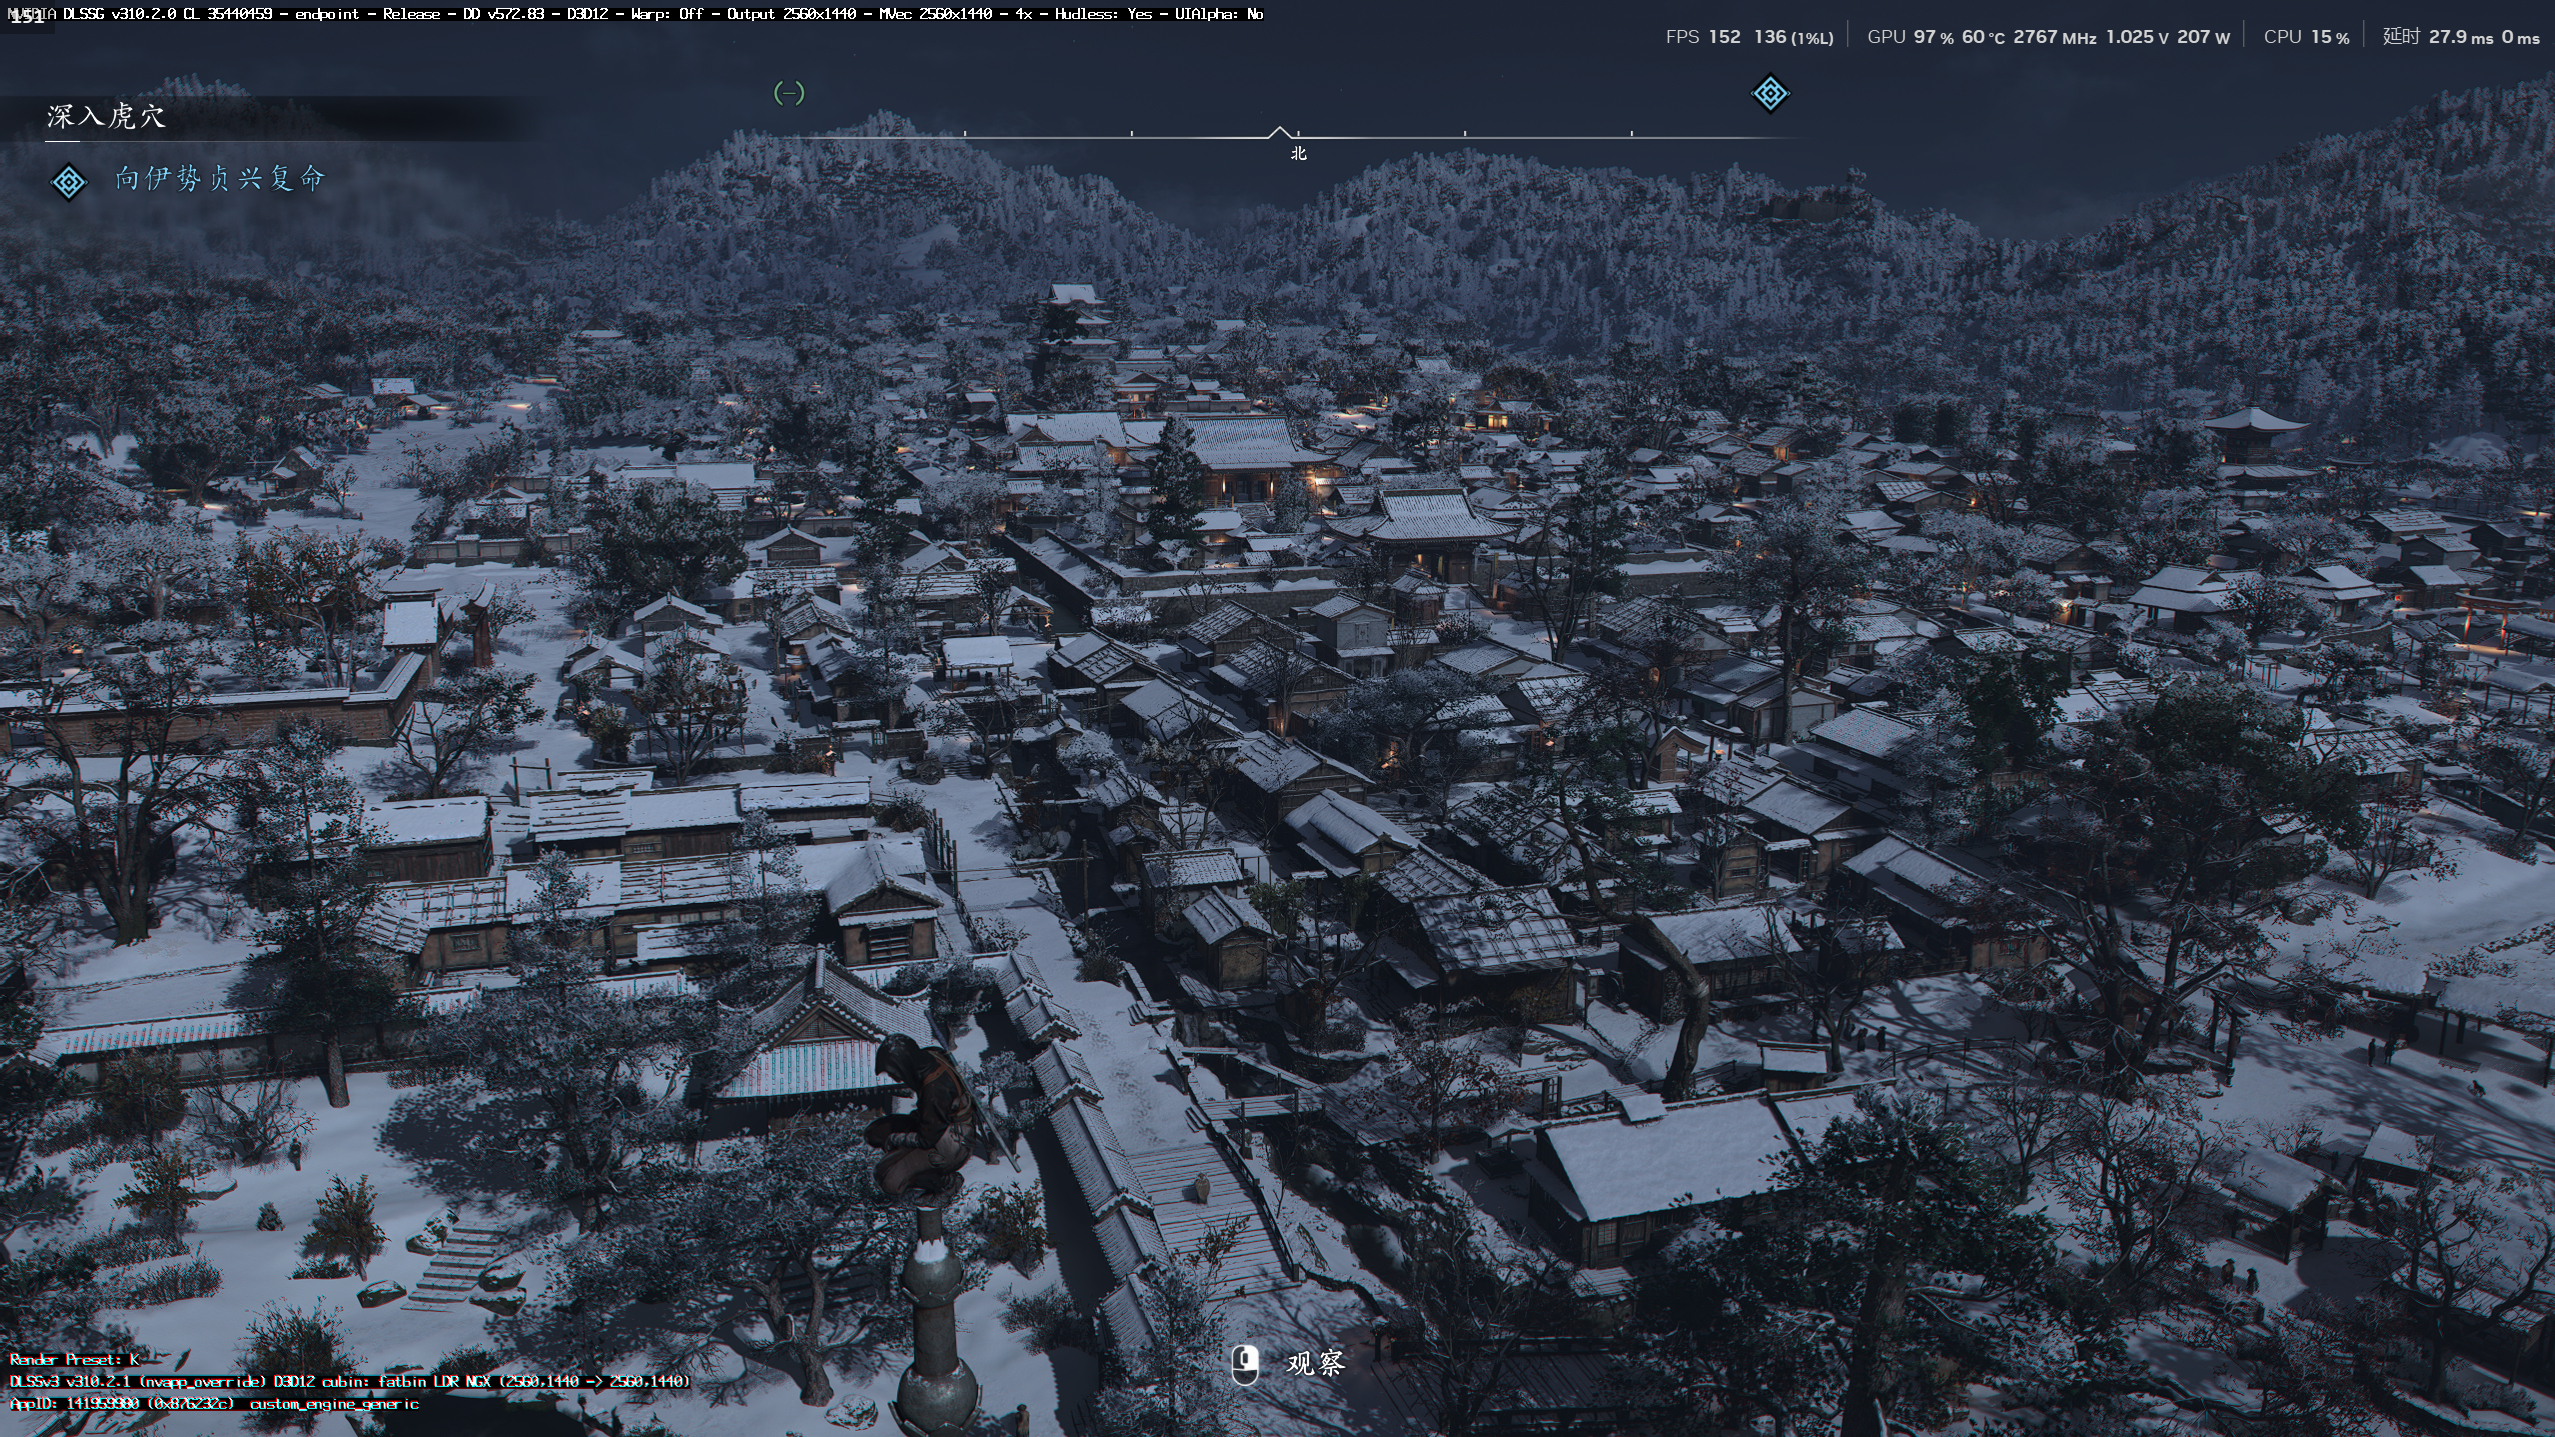The width and height of the screenshot is (2555, 1437).
Task: Click the GPU voltage 1.025 V value
Action: [x=2137, y=37]
